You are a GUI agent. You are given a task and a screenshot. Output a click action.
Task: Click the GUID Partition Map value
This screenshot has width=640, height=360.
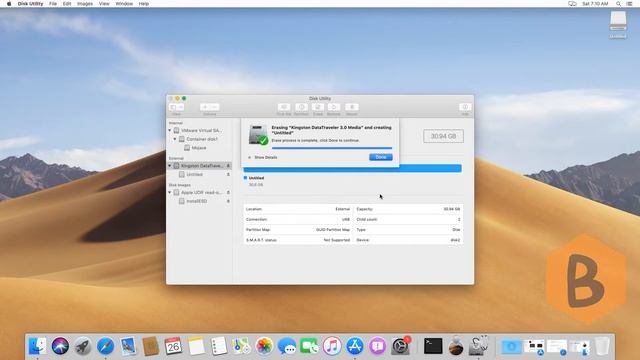tap(333, 230)
